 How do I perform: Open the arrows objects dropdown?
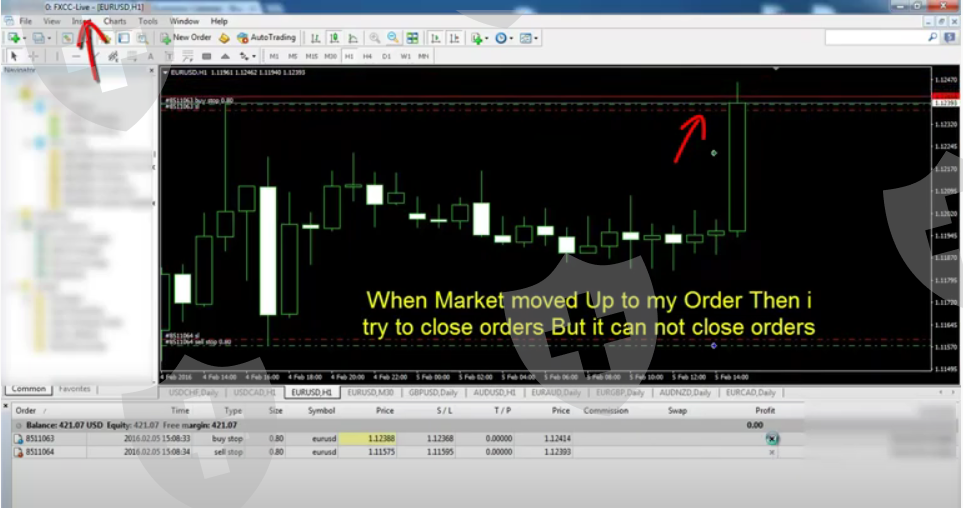(254, 57)
